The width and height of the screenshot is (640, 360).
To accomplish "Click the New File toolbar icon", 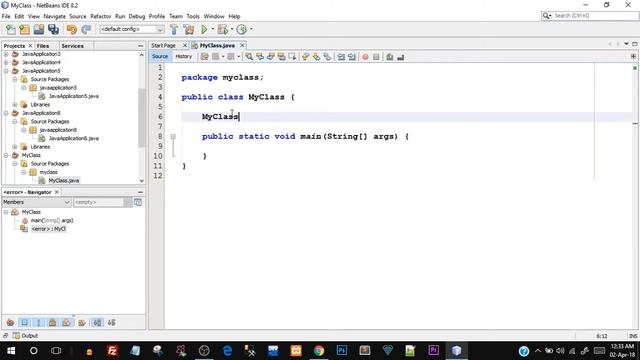I will [11, 29].
